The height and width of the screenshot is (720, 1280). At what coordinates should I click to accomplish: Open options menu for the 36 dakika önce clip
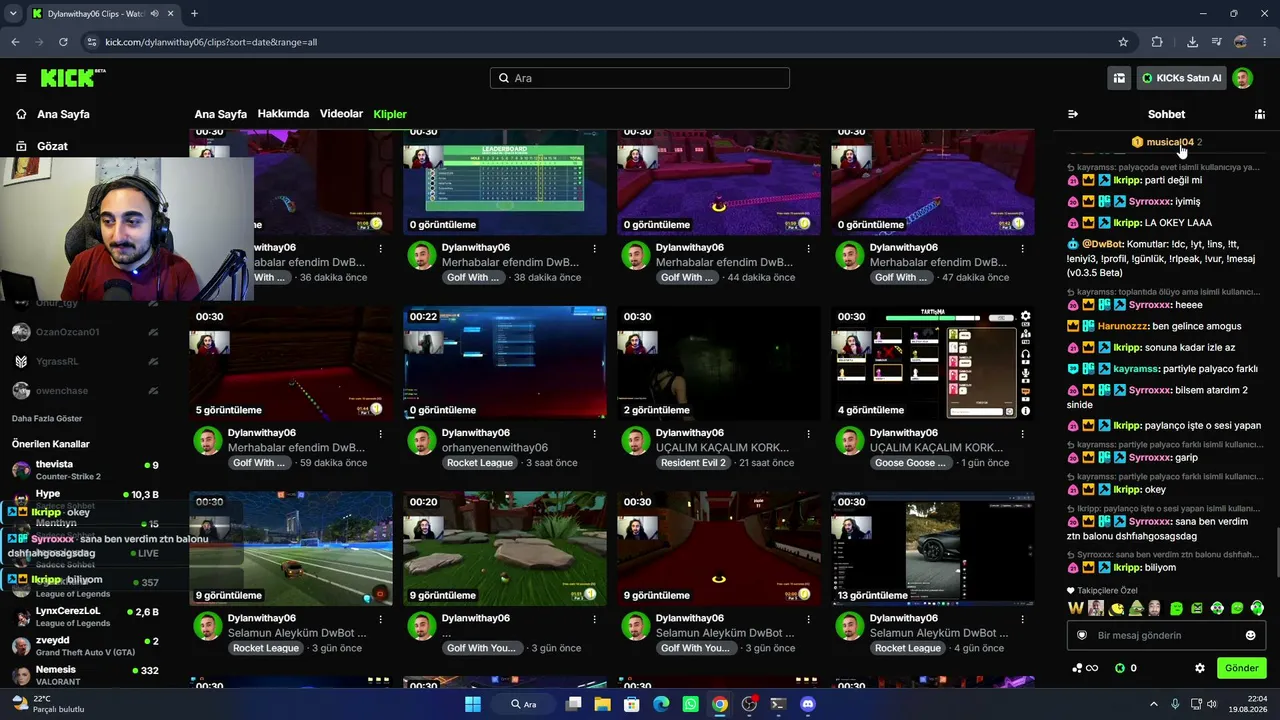[380, 248]
